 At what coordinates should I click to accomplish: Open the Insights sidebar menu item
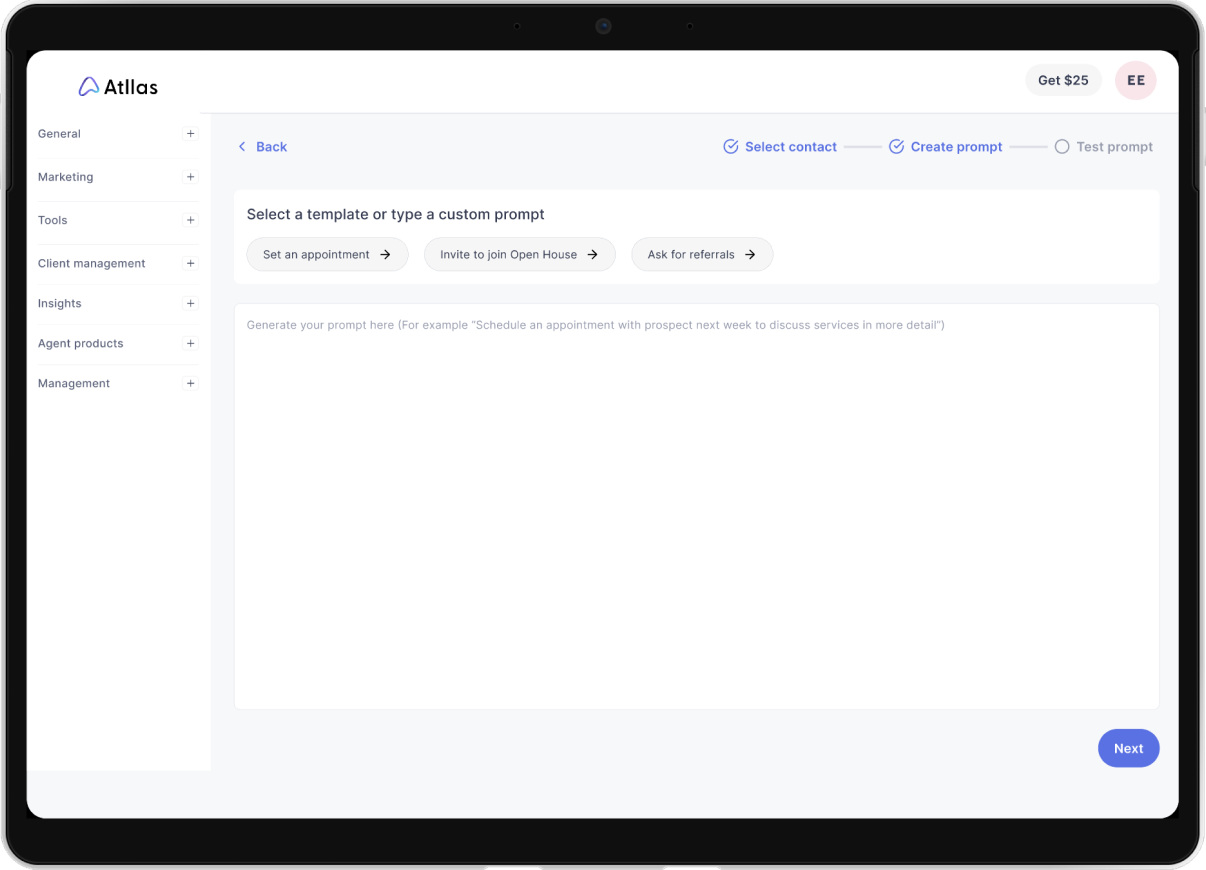[60, 304]
